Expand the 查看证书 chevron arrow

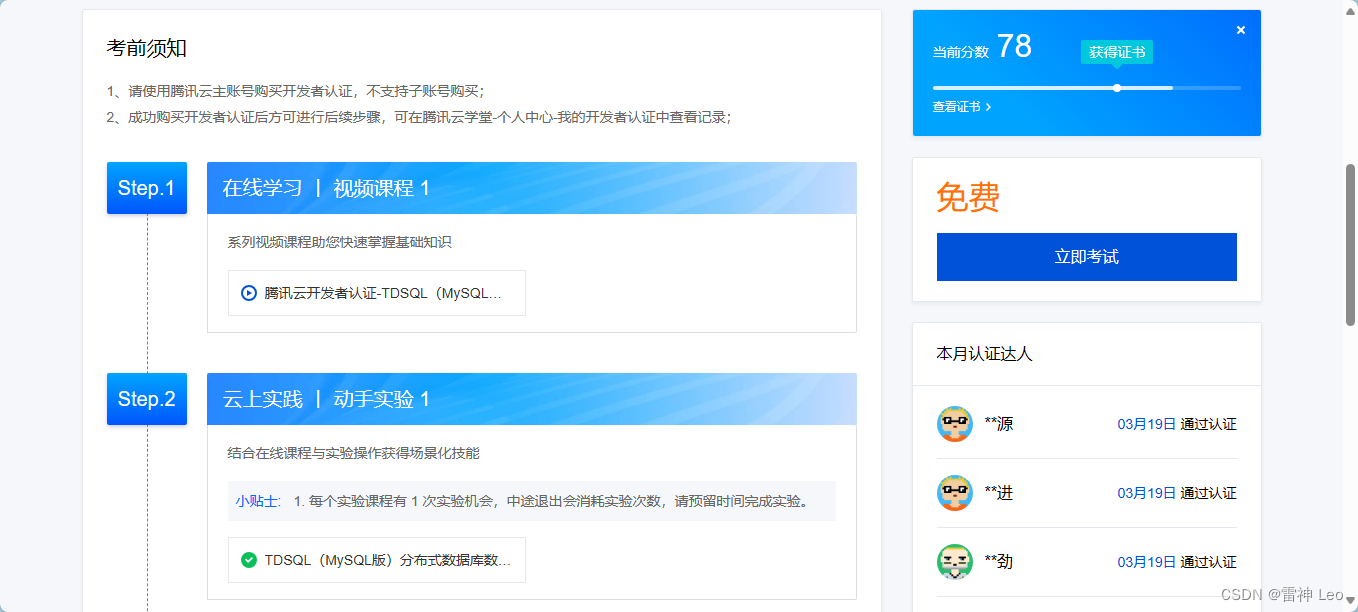click(x=988, y=107)
